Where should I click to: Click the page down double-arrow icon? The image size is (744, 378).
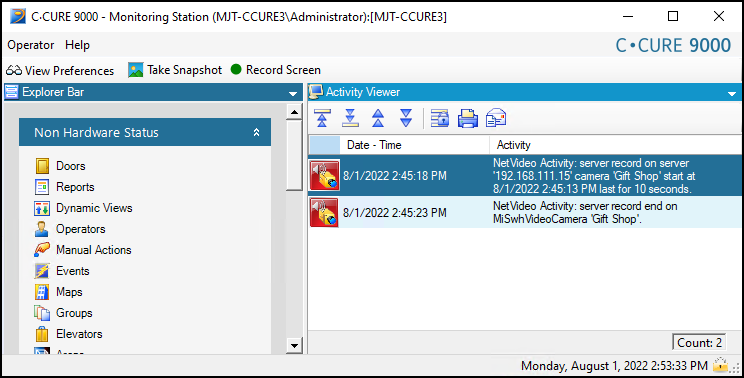pyautogui.click(x=406, y=118)
